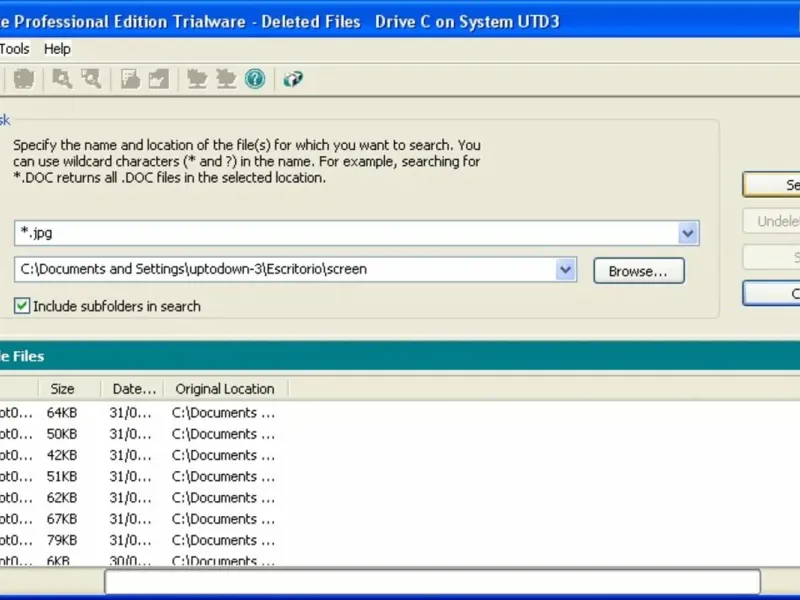Image resolution: width=800 pixels, height=600 pixels.
Task: Click the grayed drive icon left of help
Action: pos(226,79)
